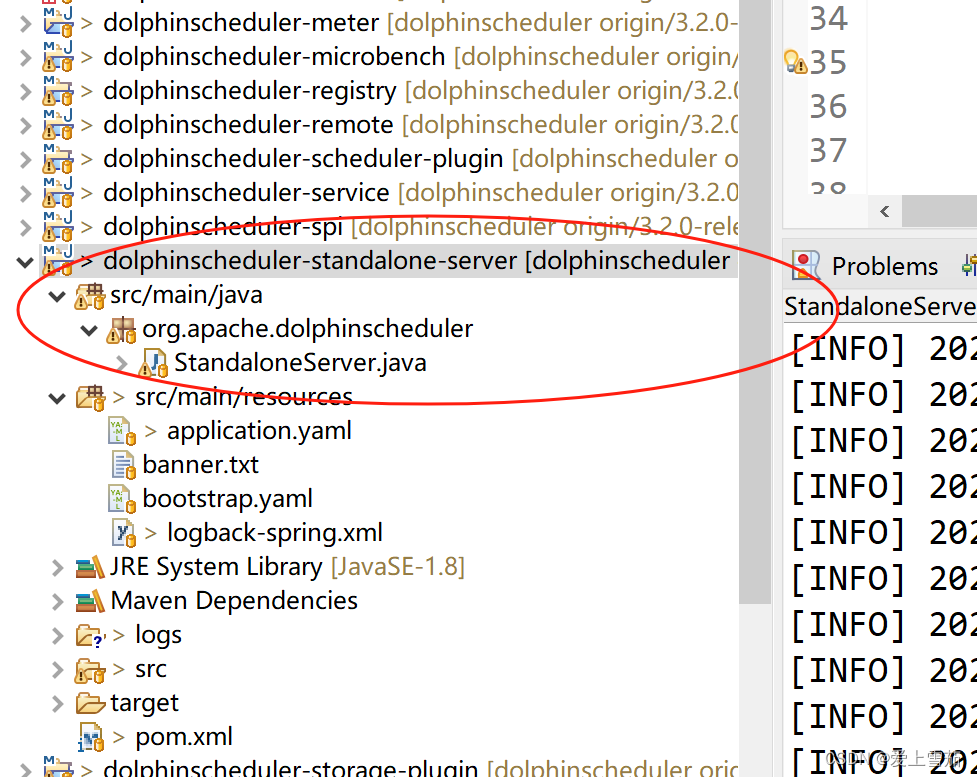Screen dimensions: 977x777
Task: Click the logback-spring.xml XML file icon
Action: (x=120, y=532)
